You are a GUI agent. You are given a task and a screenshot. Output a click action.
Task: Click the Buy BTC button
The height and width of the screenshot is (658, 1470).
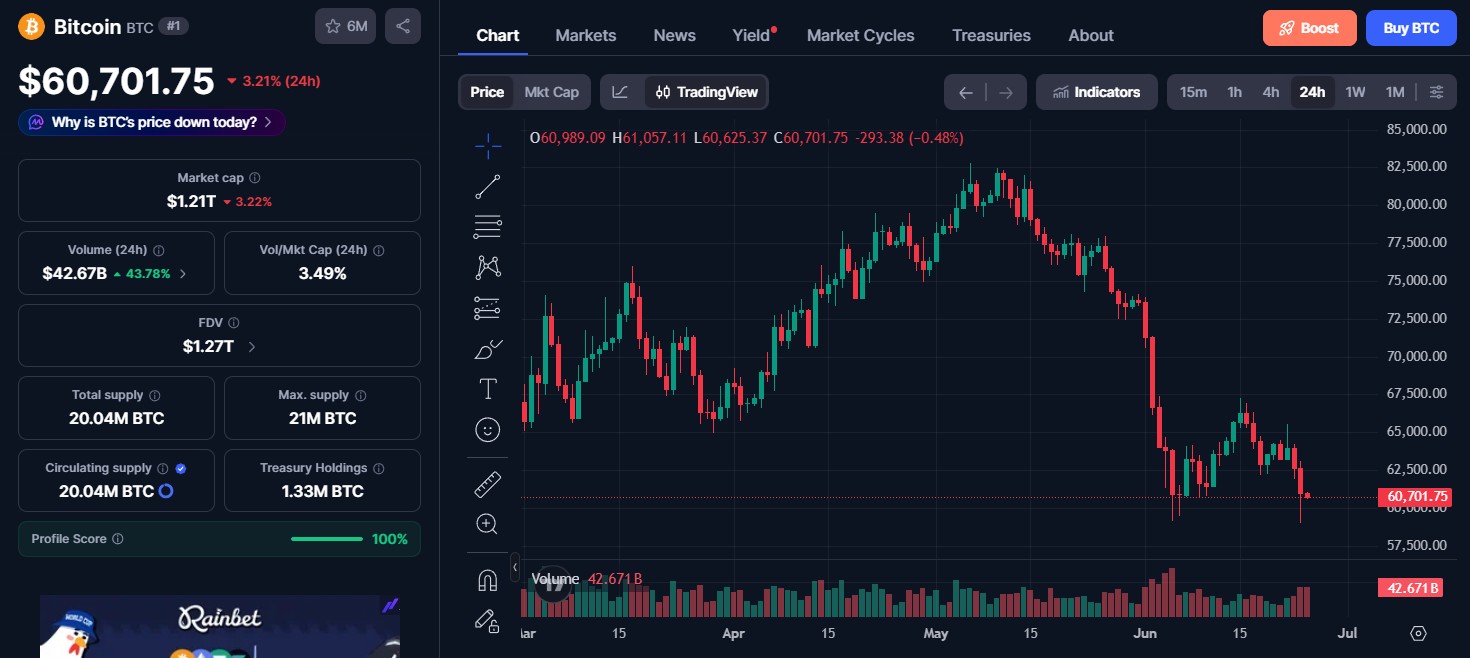(x=1411, y=28)
